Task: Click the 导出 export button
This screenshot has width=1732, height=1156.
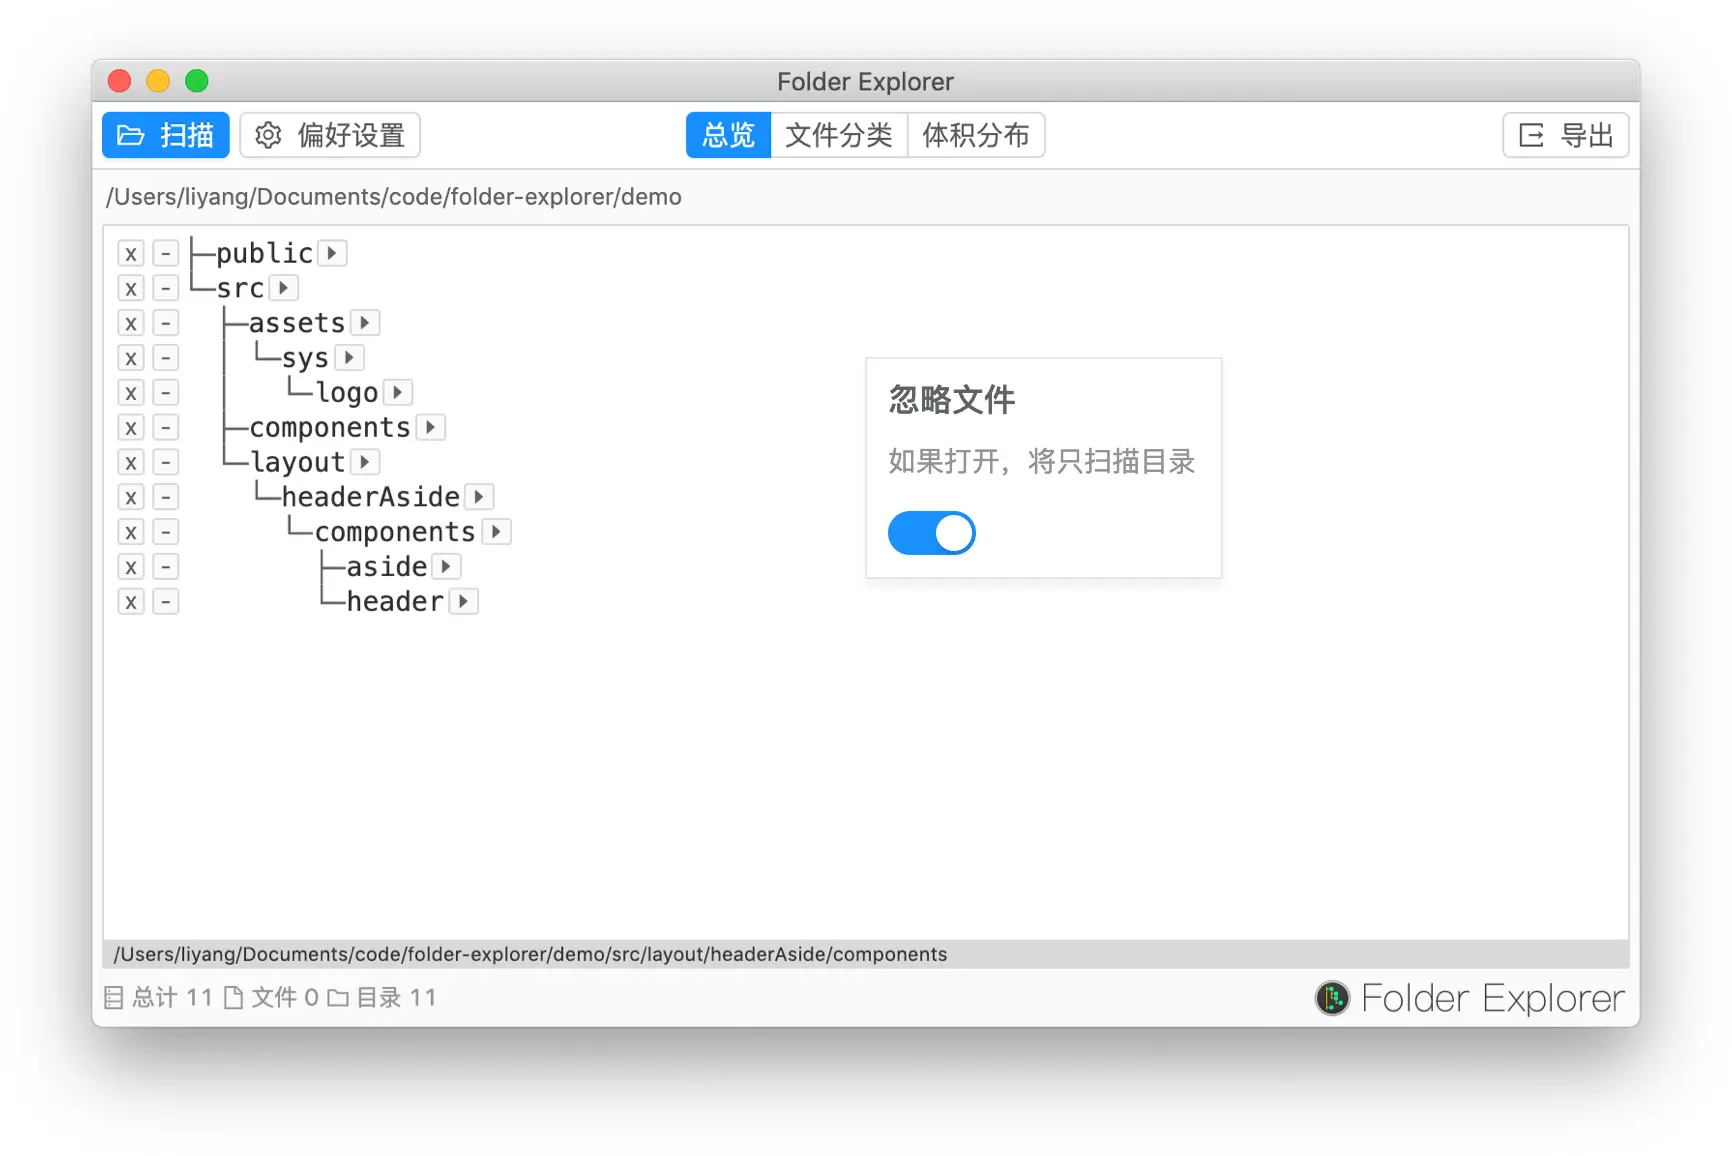Action: [1566, 135]
